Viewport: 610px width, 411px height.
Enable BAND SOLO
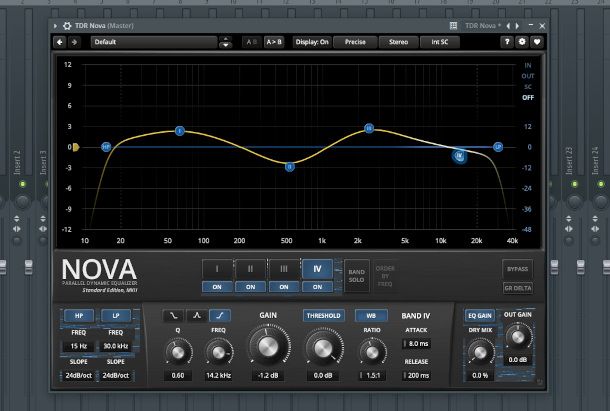[x=356, y=276]
